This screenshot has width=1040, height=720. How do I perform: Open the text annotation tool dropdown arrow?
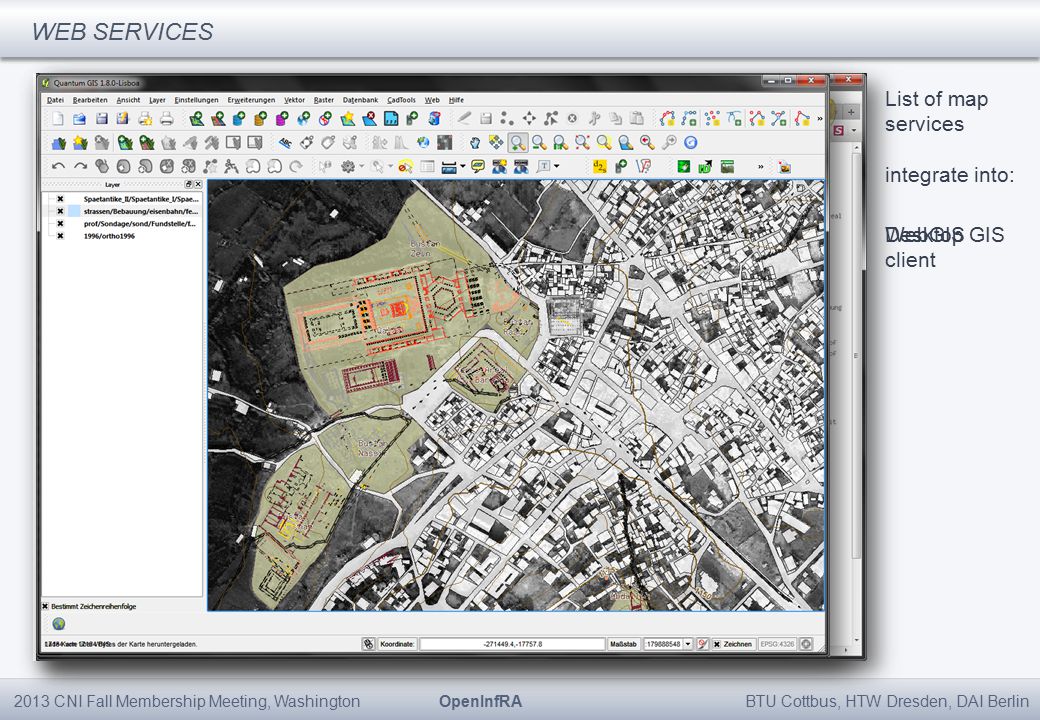tap(557, 166)
